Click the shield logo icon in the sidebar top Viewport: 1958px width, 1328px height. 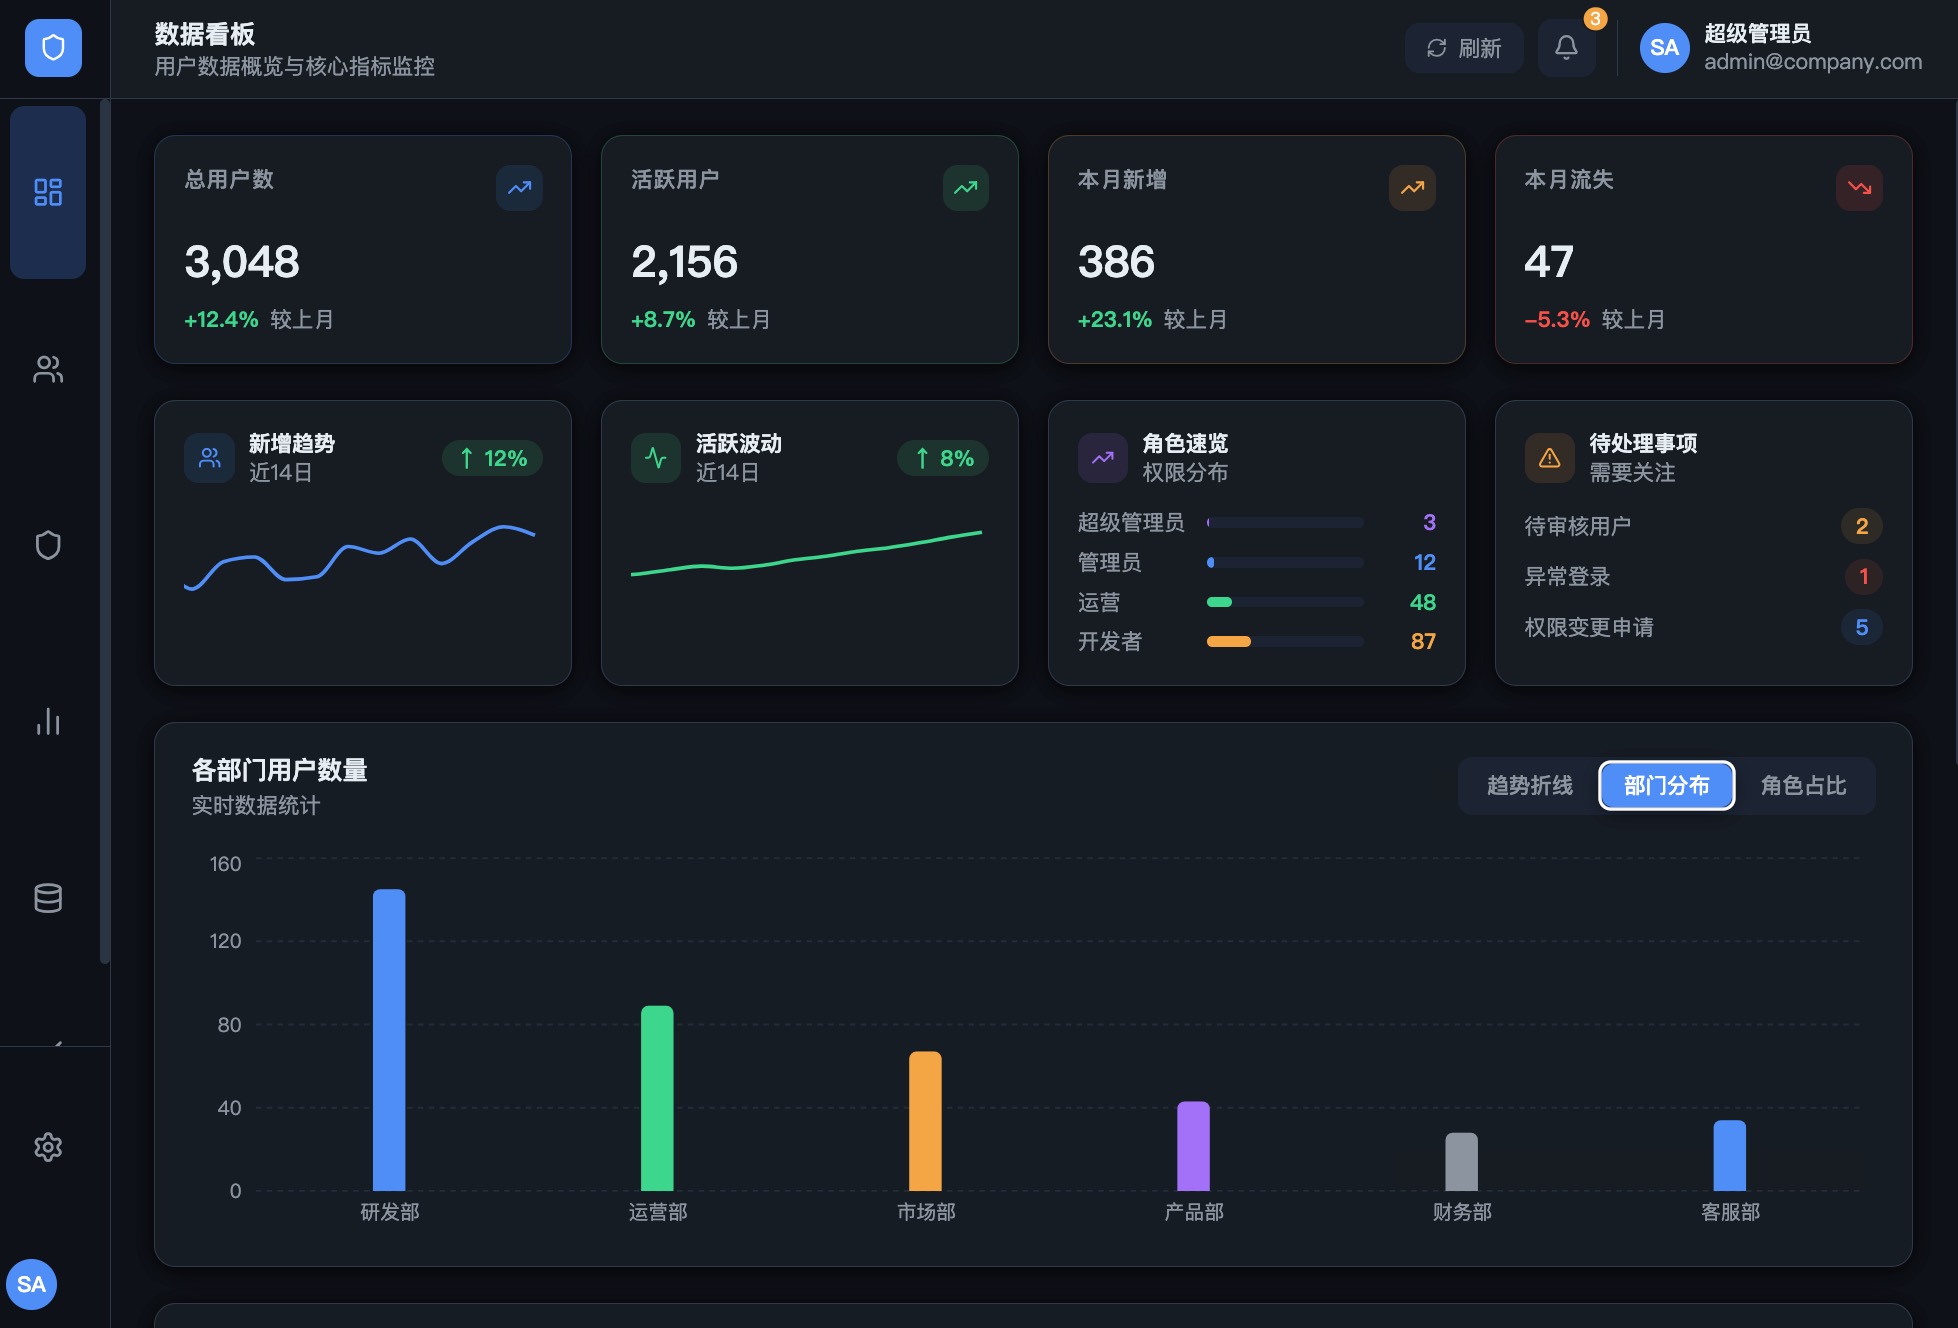pyautogui.click(x=53, y=48)
